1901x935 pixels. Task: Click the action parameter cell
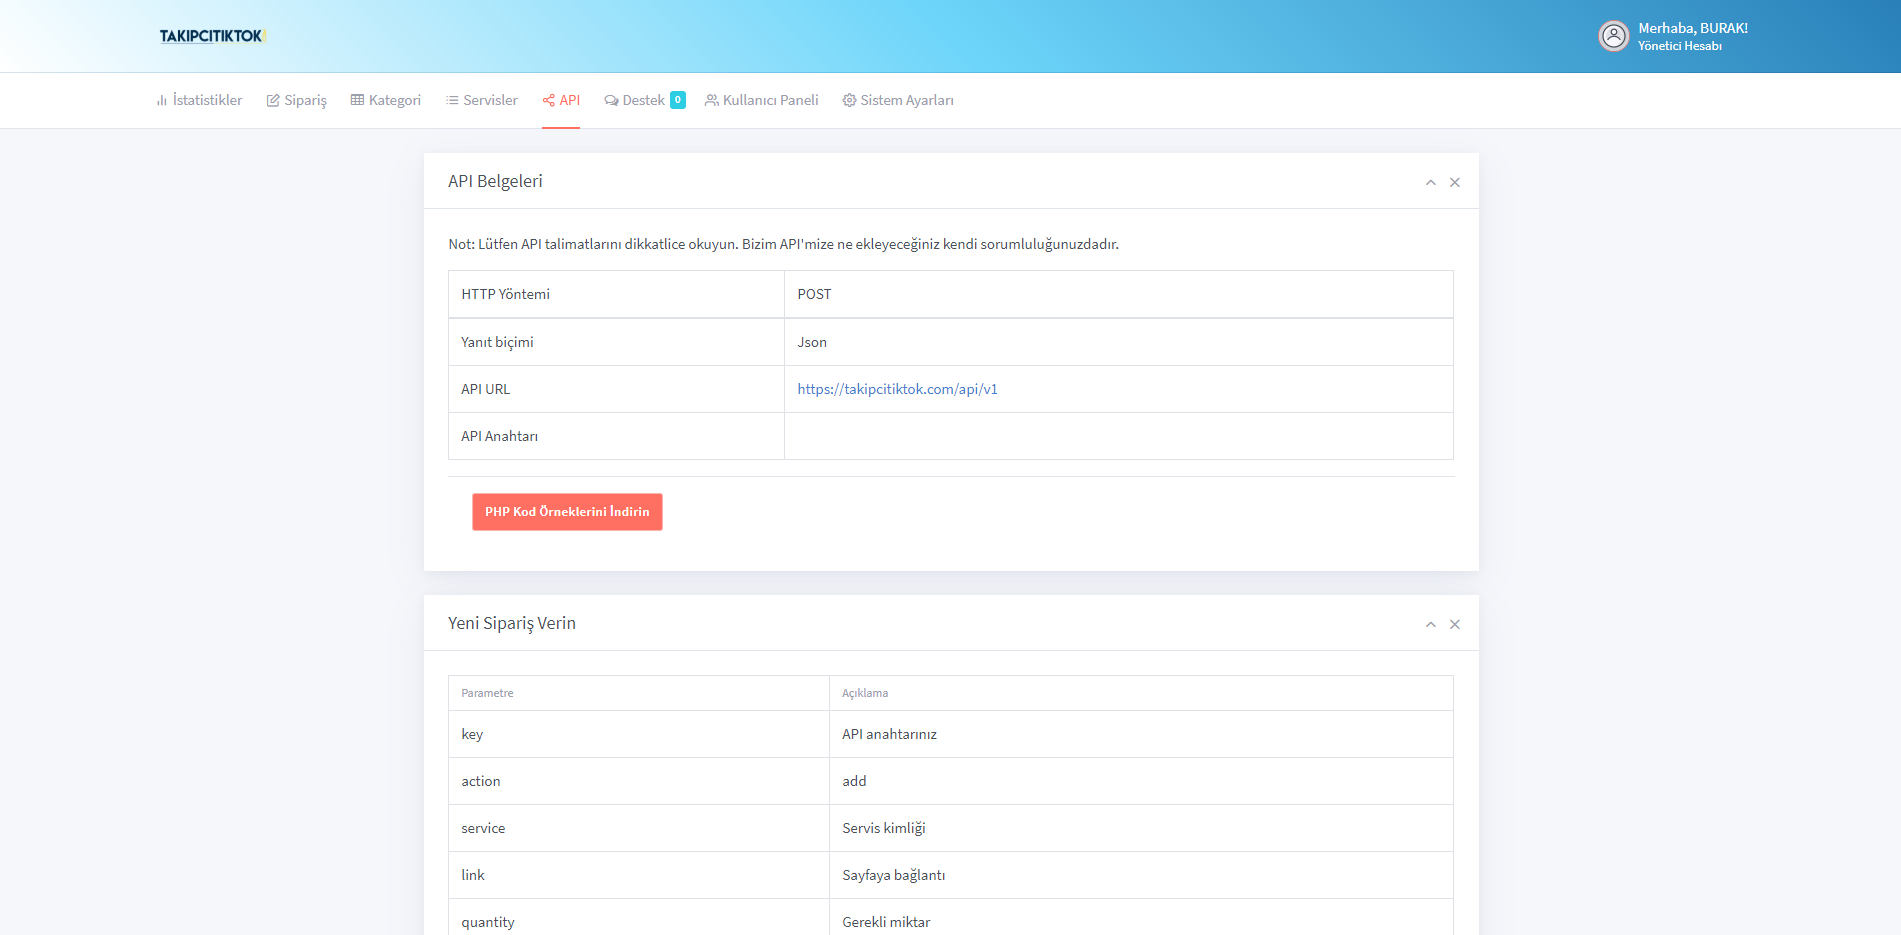pyautogui.click(x=639, y=781)
